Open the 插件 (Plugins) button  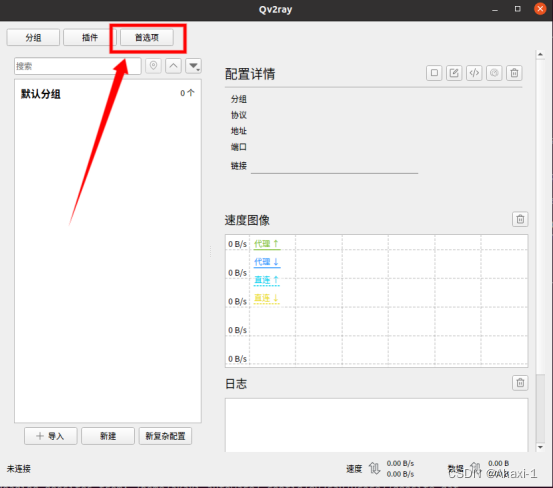pos(90,37)
